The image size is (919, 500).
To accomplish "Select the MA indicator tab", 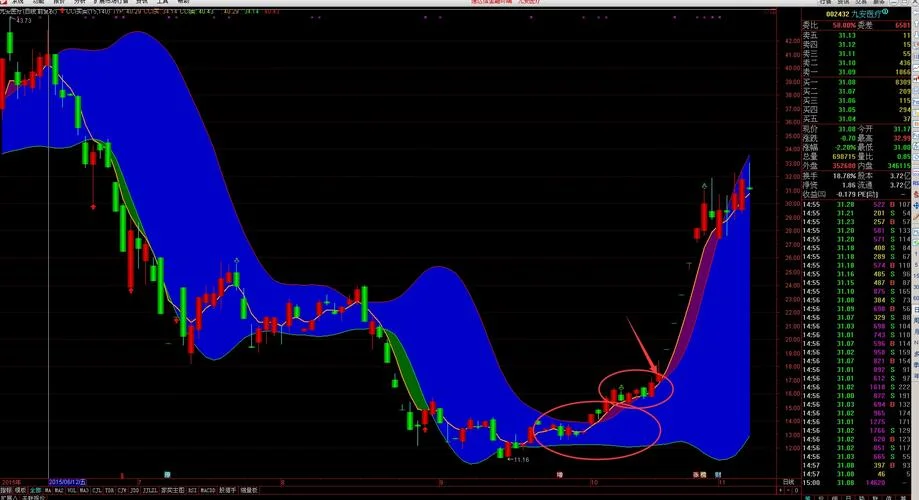I will (x=48, y=490).
